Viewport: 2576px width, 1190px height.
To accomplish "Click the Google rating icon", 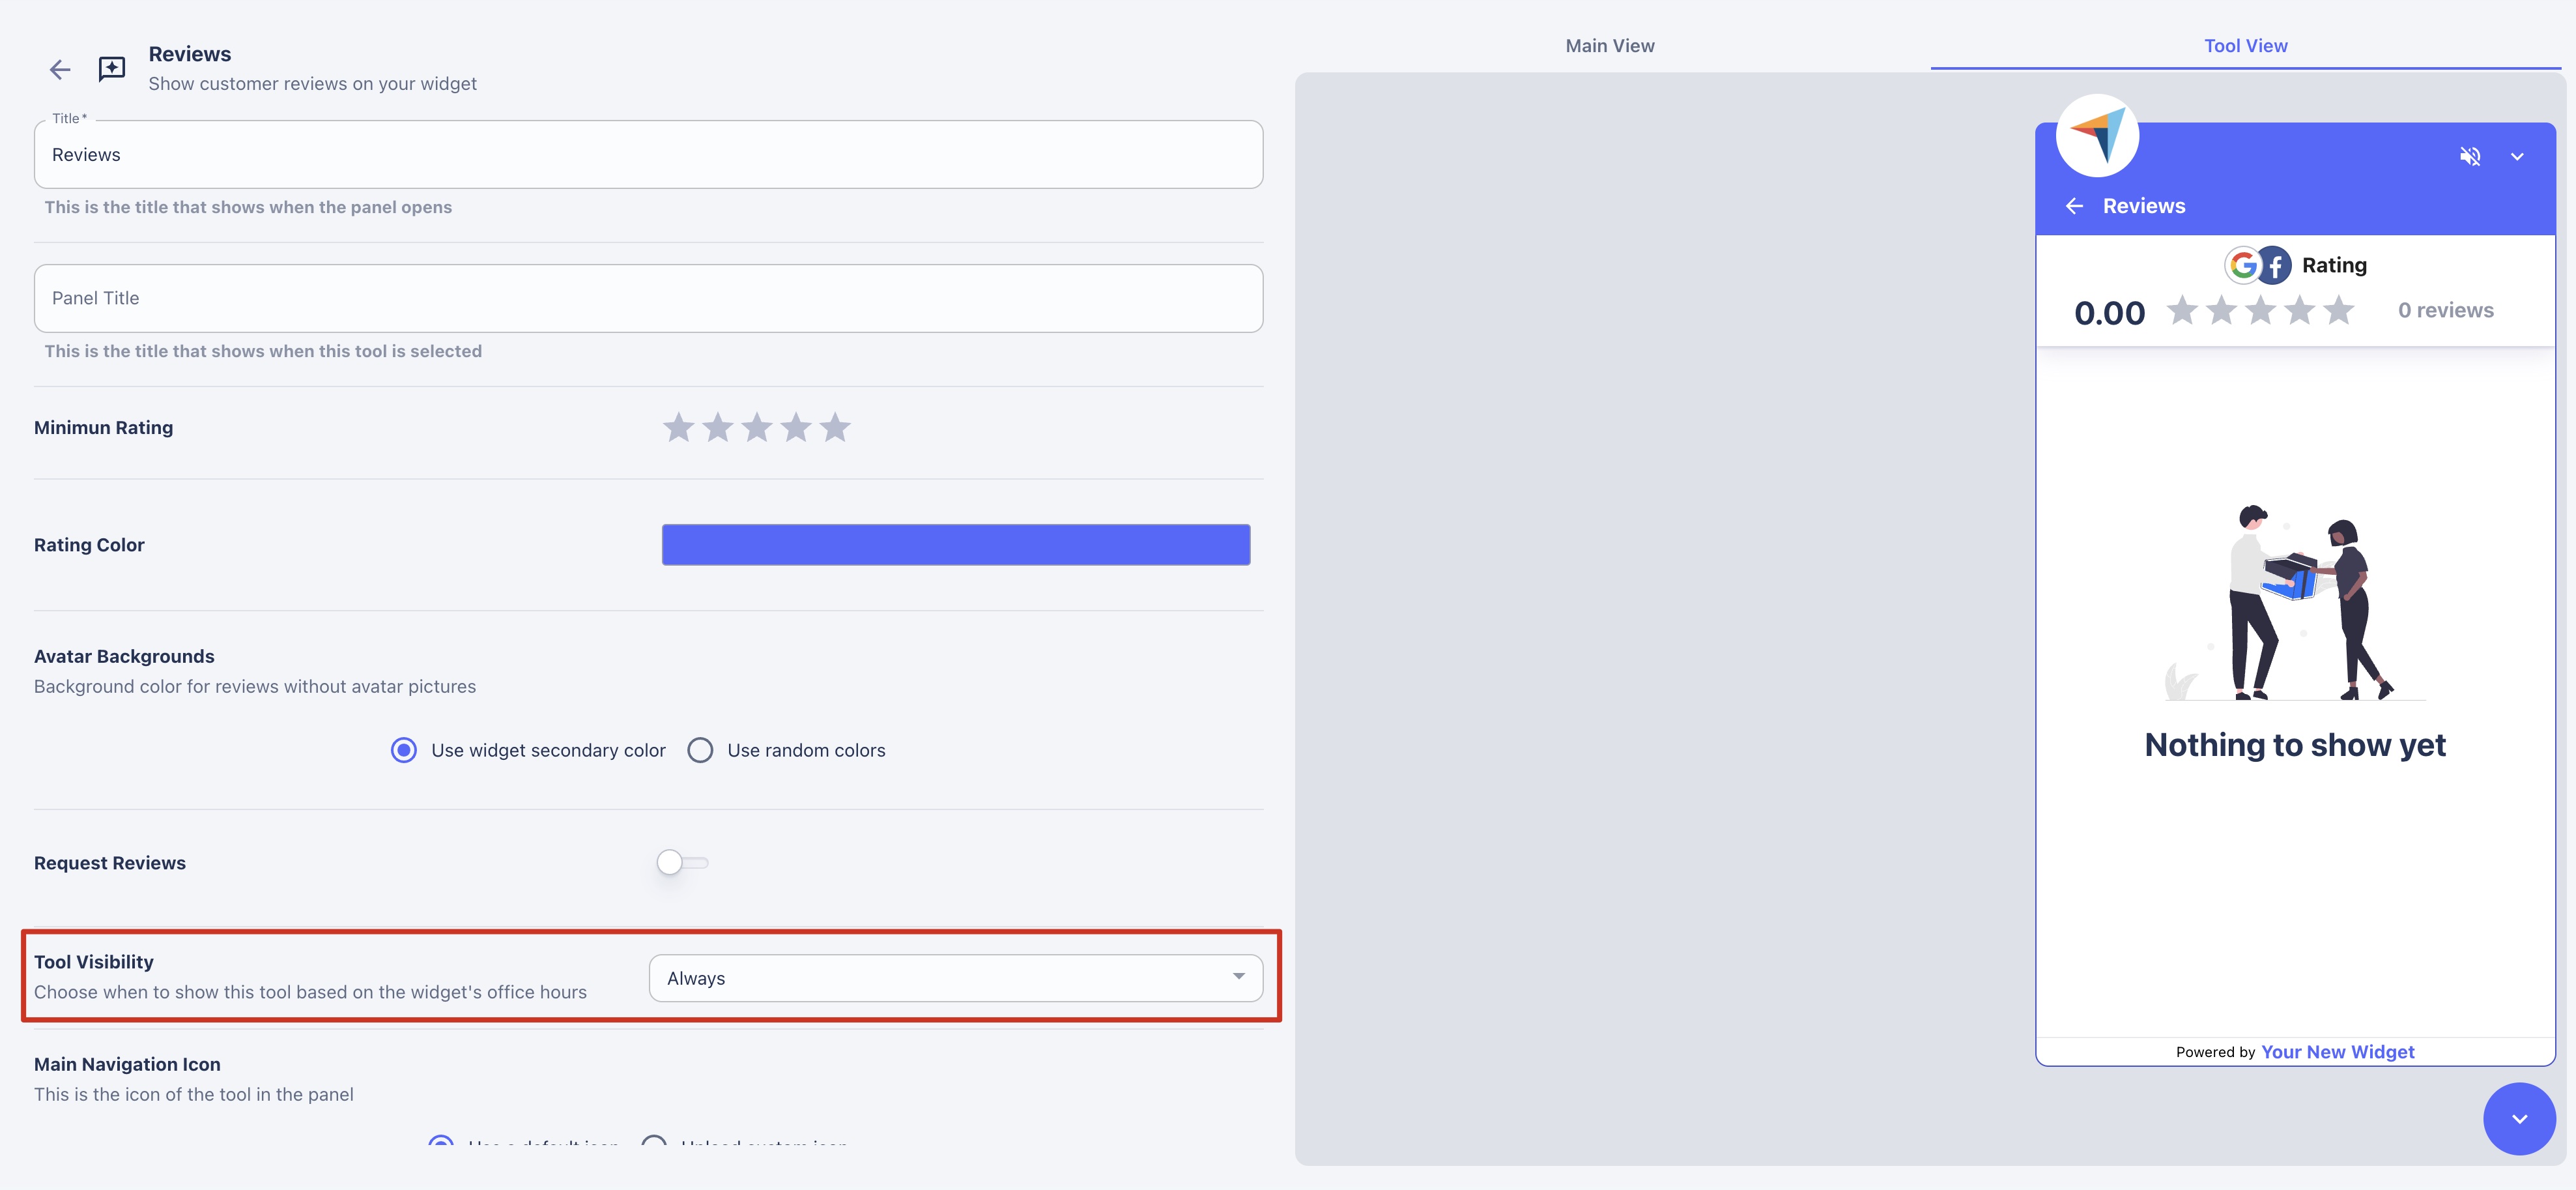I will (2243, 265).
